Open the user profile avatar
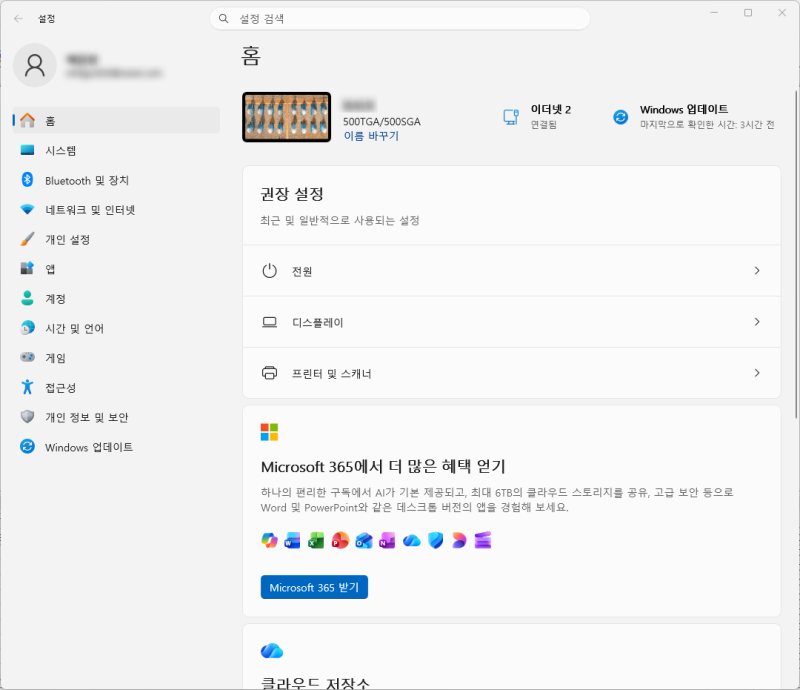Screen dimensions: 800x690 pos(35,65)
